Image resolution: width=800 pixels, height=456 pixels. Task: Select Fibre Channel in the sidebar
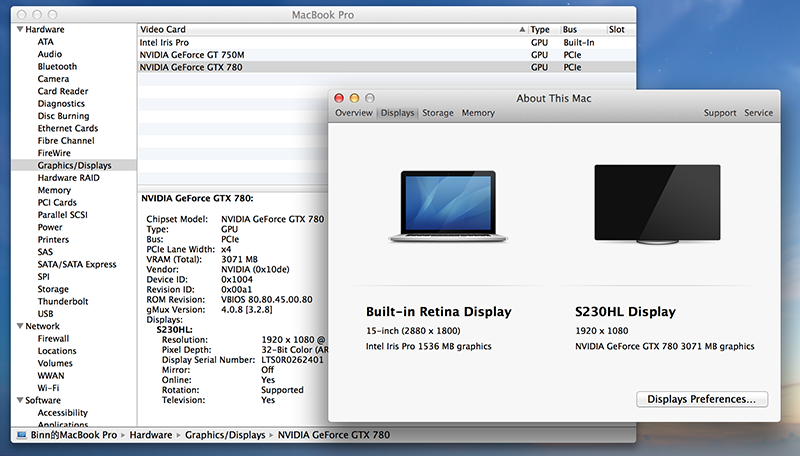[x=66, y=140]
